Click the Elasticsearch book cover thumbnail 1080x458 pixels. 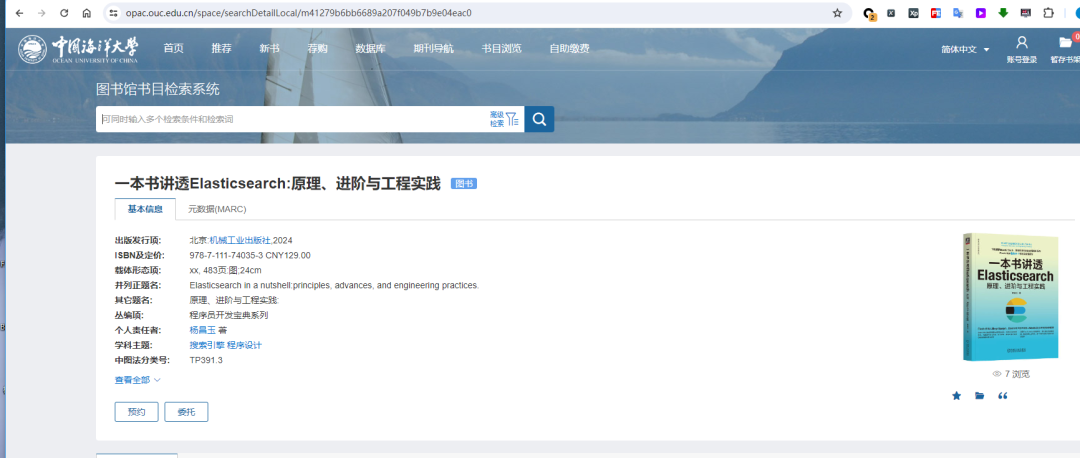[1010, 297]
